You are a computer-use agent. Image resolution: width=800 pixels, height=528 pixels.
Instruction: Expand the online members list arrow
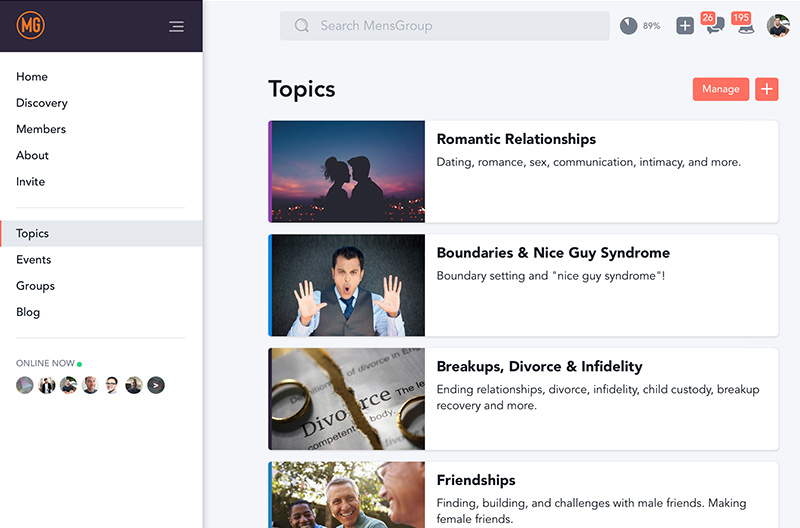[x=156, y=385]
